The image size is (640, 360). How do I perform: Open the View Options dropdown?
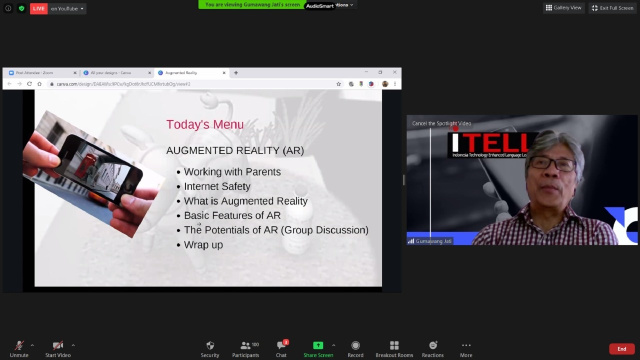pos(345,5)
